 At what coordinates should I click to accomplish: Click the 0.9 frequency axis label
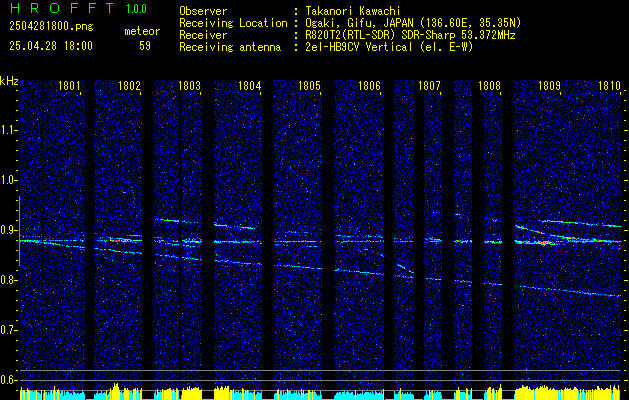[8, 230]
